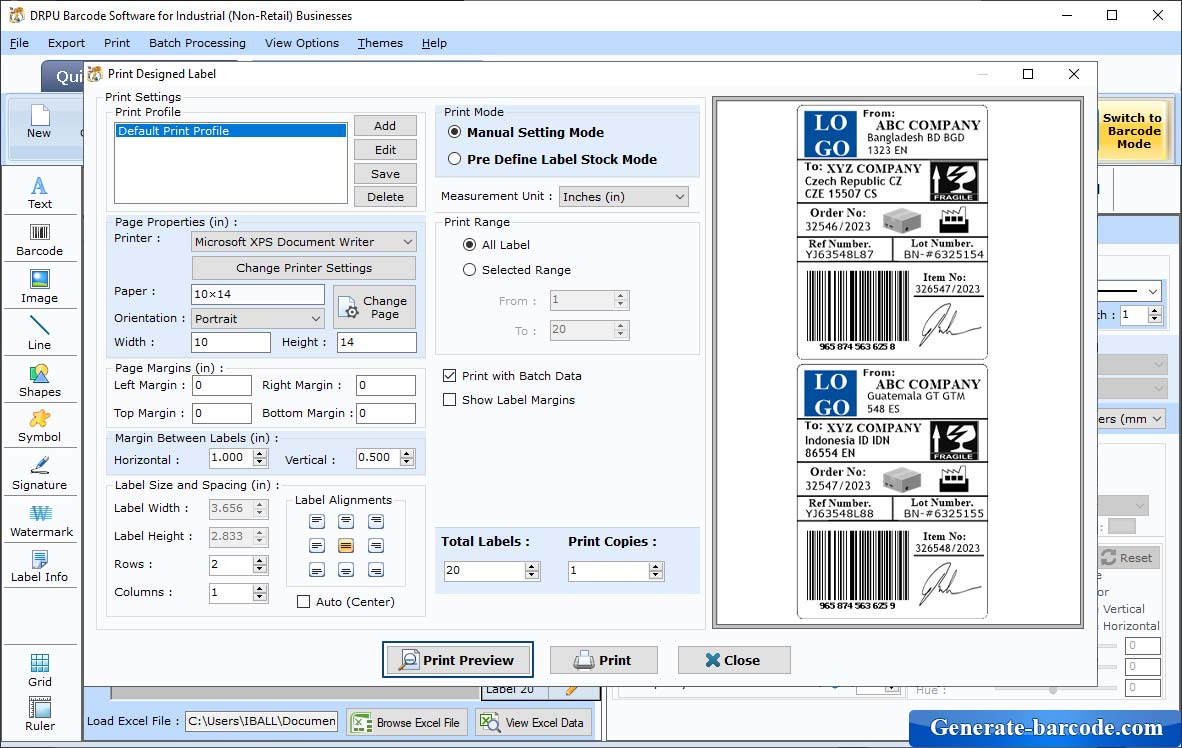
Task: Check the Auto (Center) checkbox
Action: pyautogui.click(x=304, y=602)
